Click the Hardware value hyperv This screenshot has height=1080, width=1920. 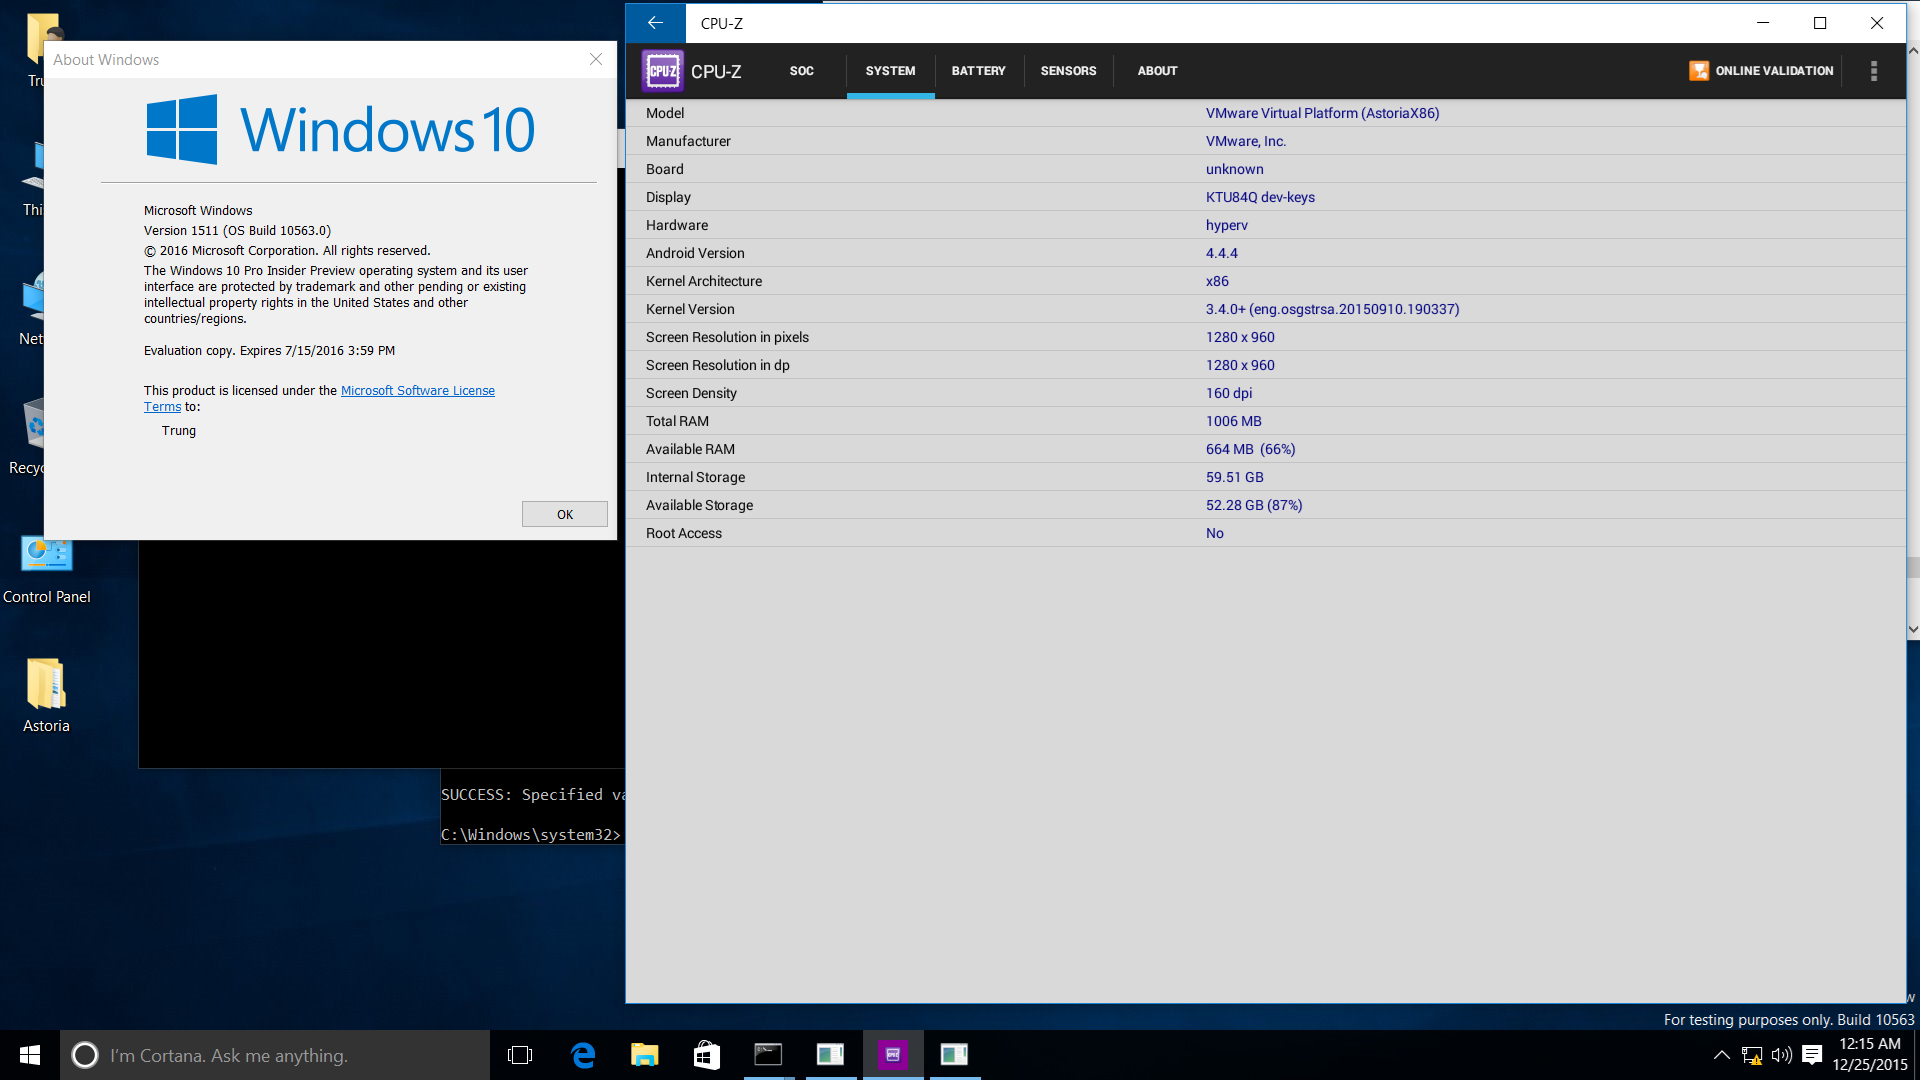pyautogui.click(x=1227, y=225)
